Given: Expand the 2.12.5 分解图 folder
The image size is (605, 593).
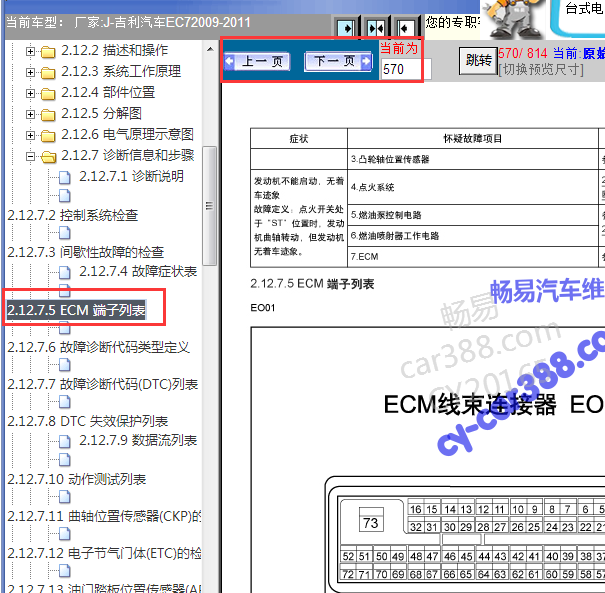Looking at the screenshot, I should coord(30,114).
